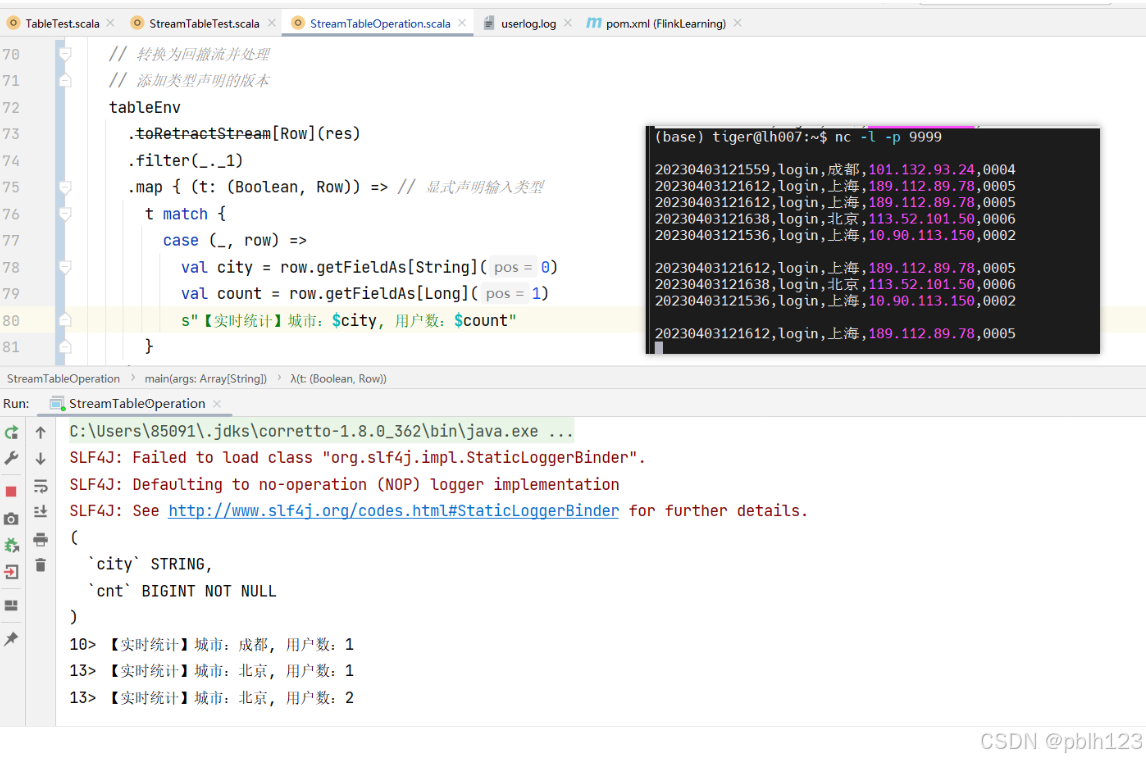The image size is (1146, 761).
Task: Click the Maven icon on pom.xml tab
Action: [x=594, y=23]
